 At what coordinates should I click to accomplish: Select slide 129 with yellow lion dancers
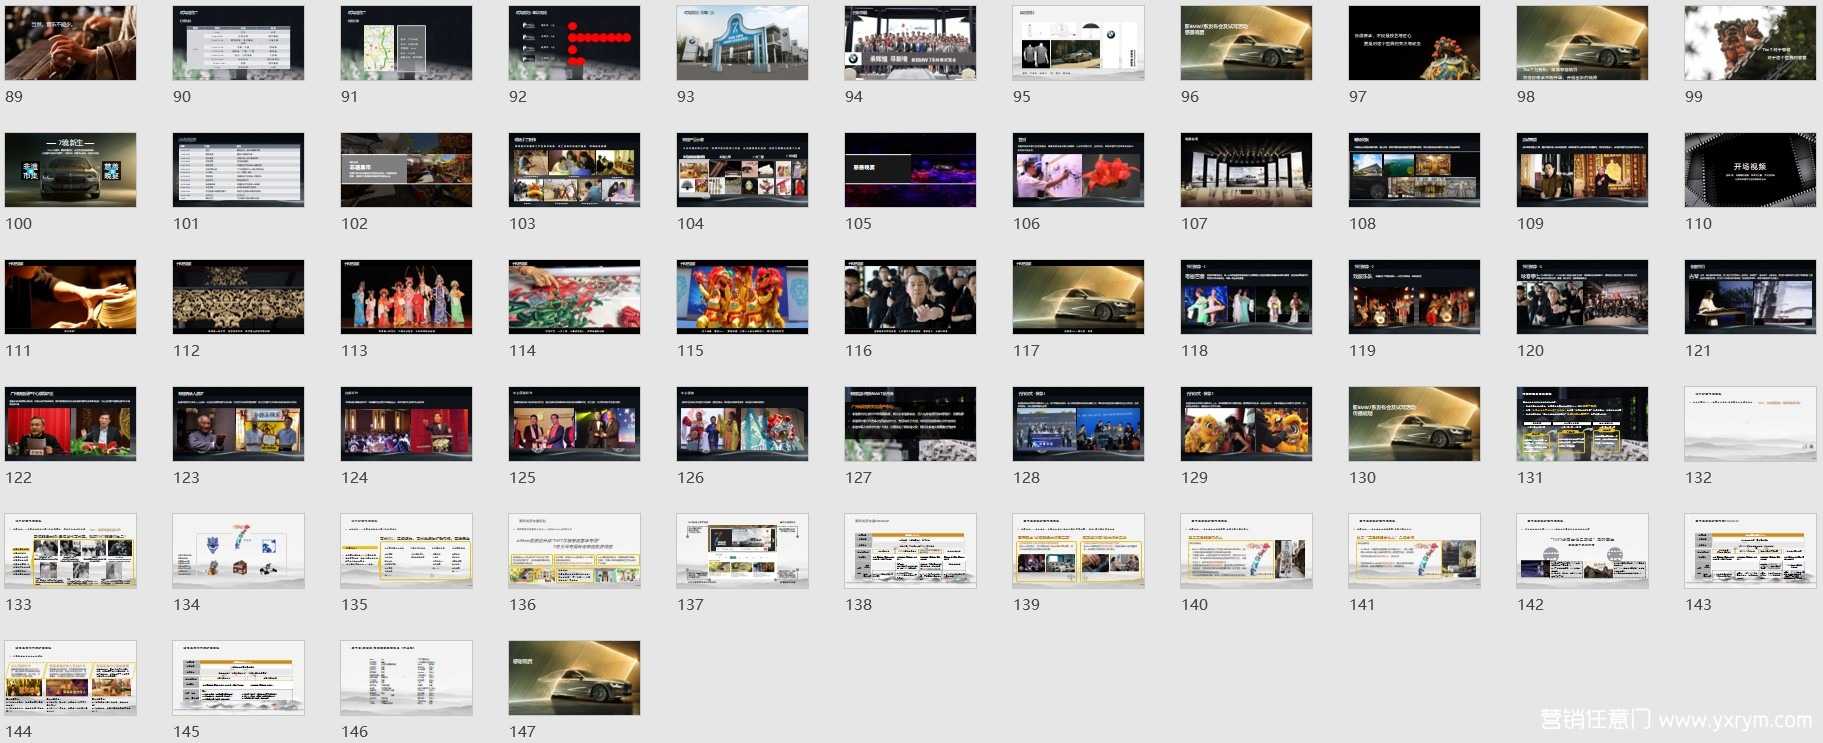tap(1246, 424)
